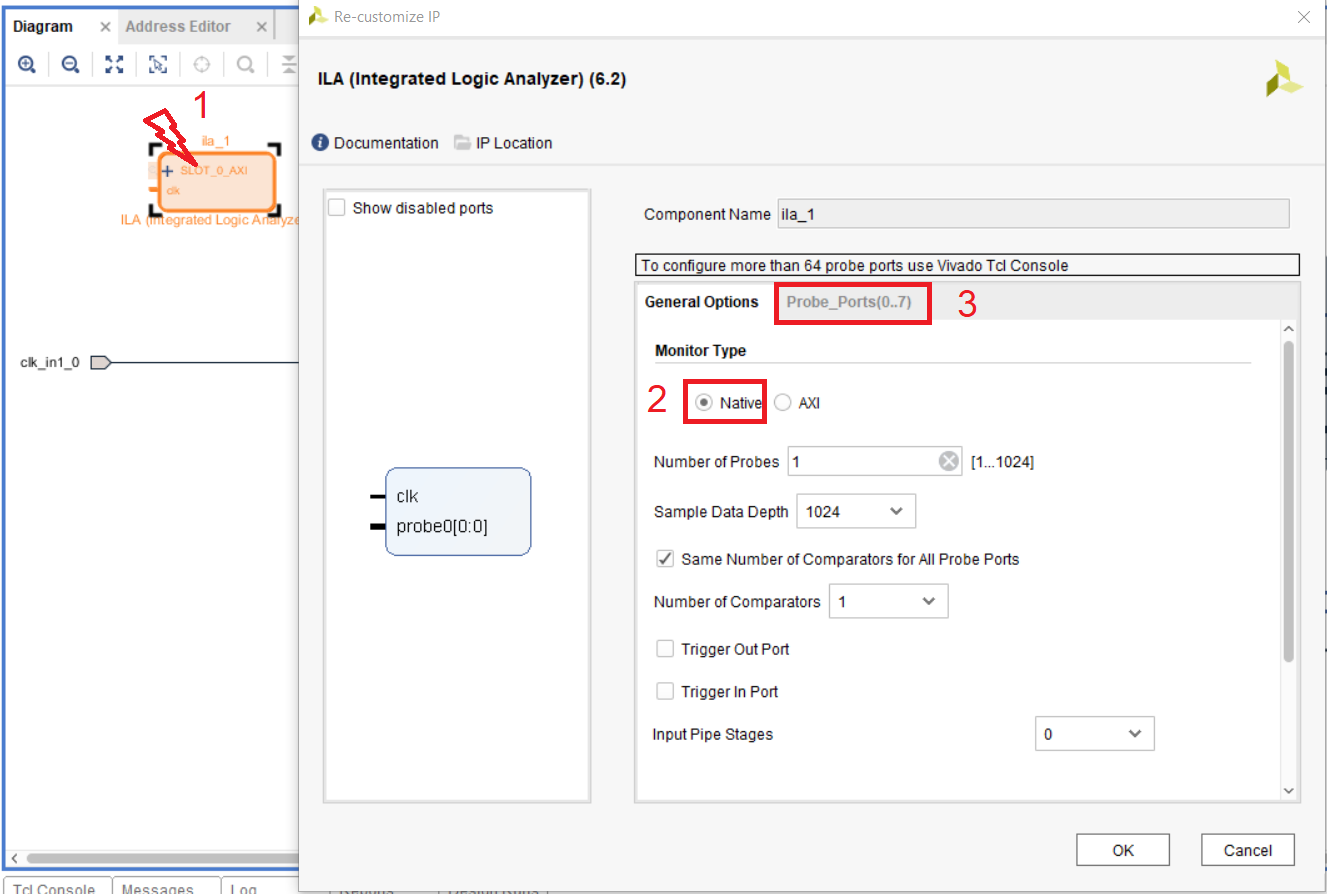This screenshot has height=894, width=1327.
Task: Click the Component Name field ila_1
Action: click(1033, 214)
